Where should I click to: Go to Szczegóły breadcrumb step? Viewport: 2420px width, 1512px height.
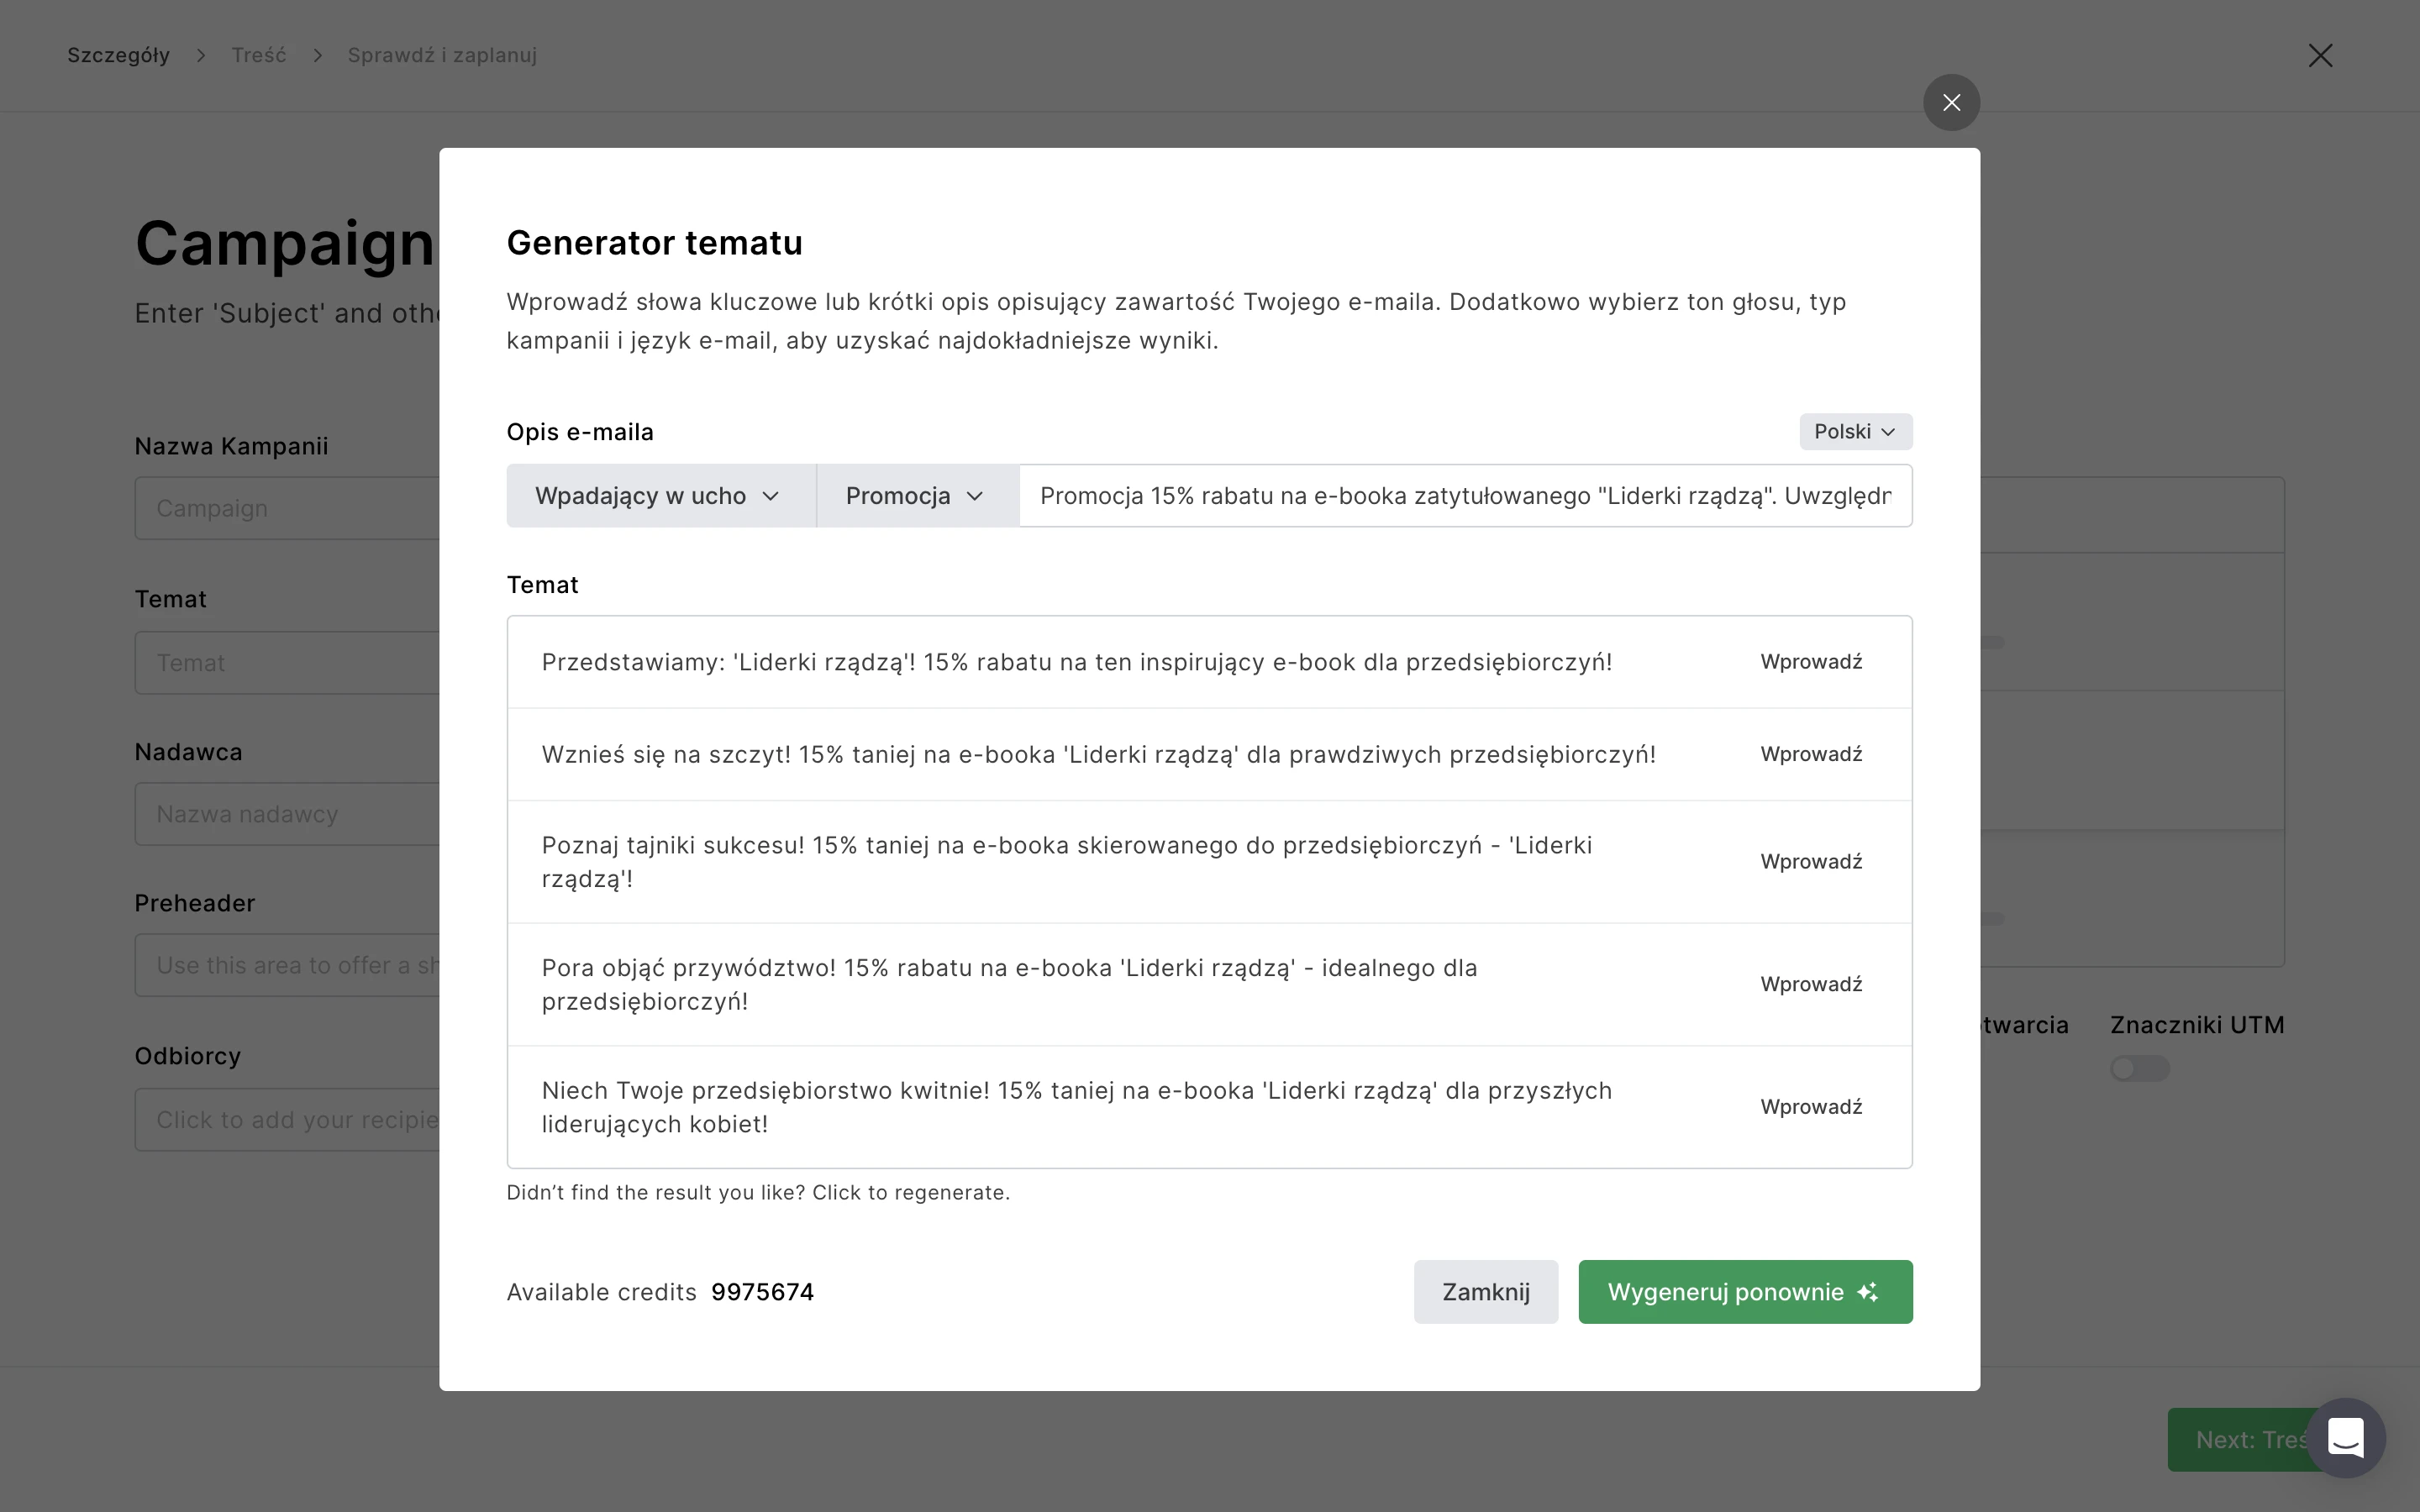118,55
